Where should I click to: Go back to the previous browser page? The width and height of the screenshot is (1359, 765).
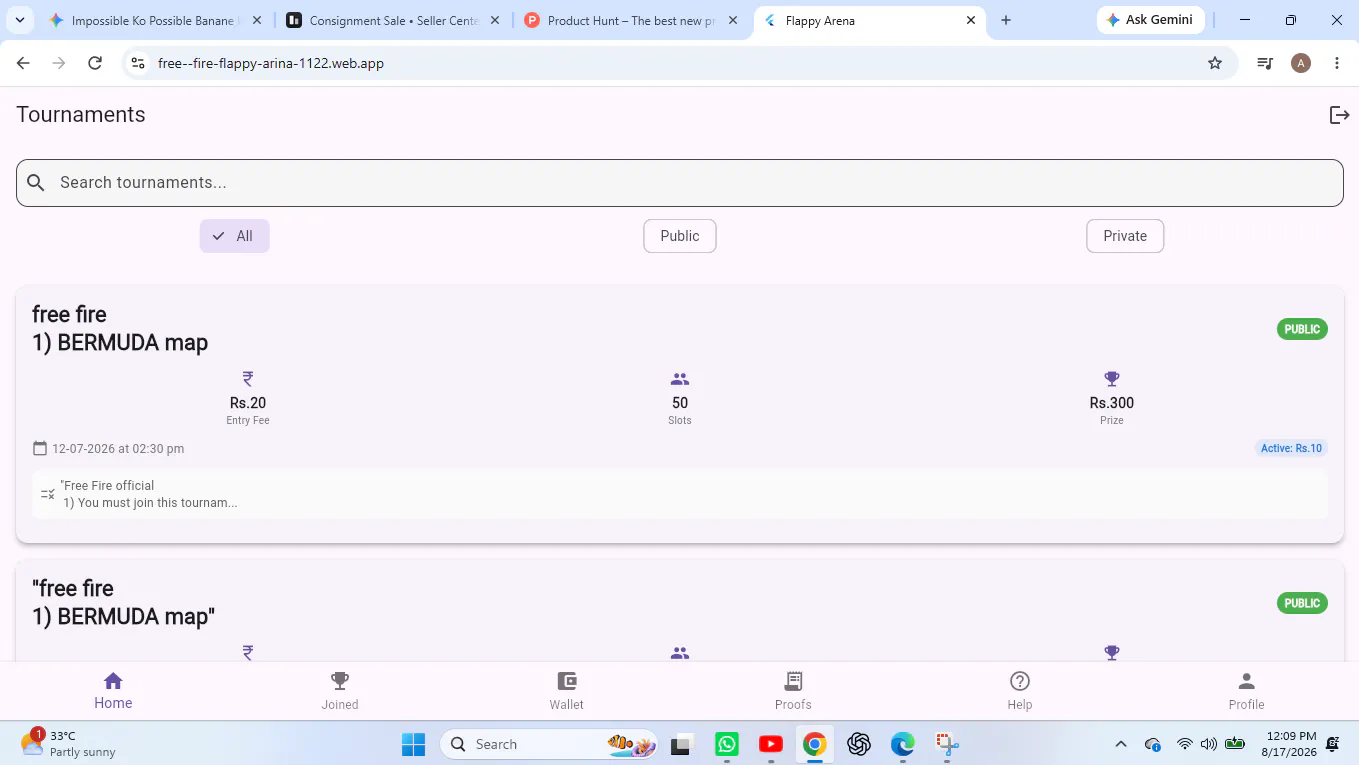[x=23, y=63]
